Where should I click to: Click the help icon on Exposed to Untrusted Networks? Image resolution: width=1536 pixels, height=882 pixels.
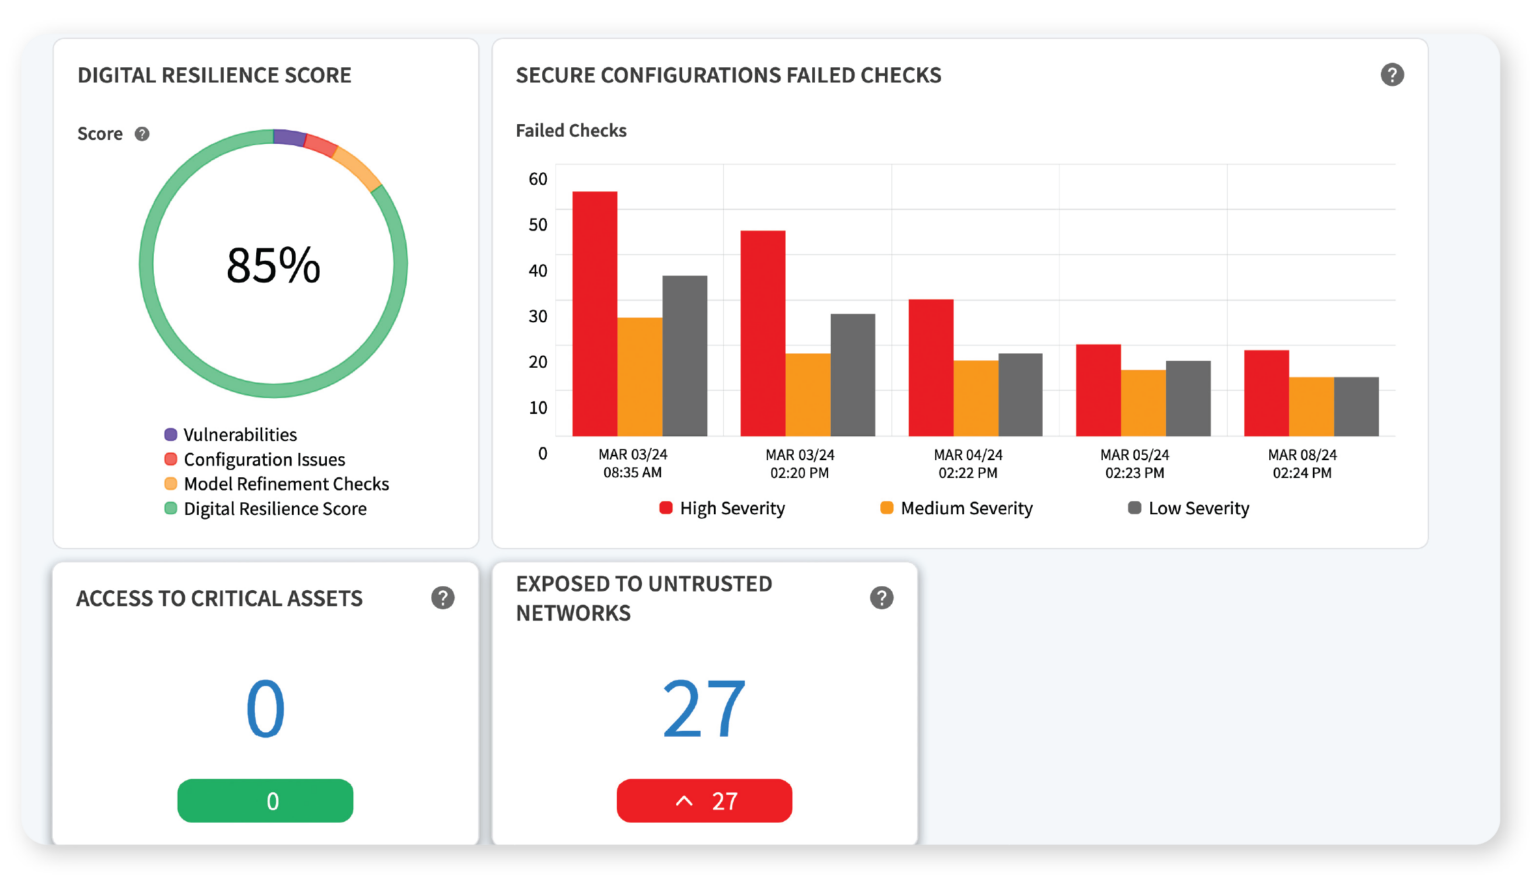pyautogui.click(x=881, y=597)
